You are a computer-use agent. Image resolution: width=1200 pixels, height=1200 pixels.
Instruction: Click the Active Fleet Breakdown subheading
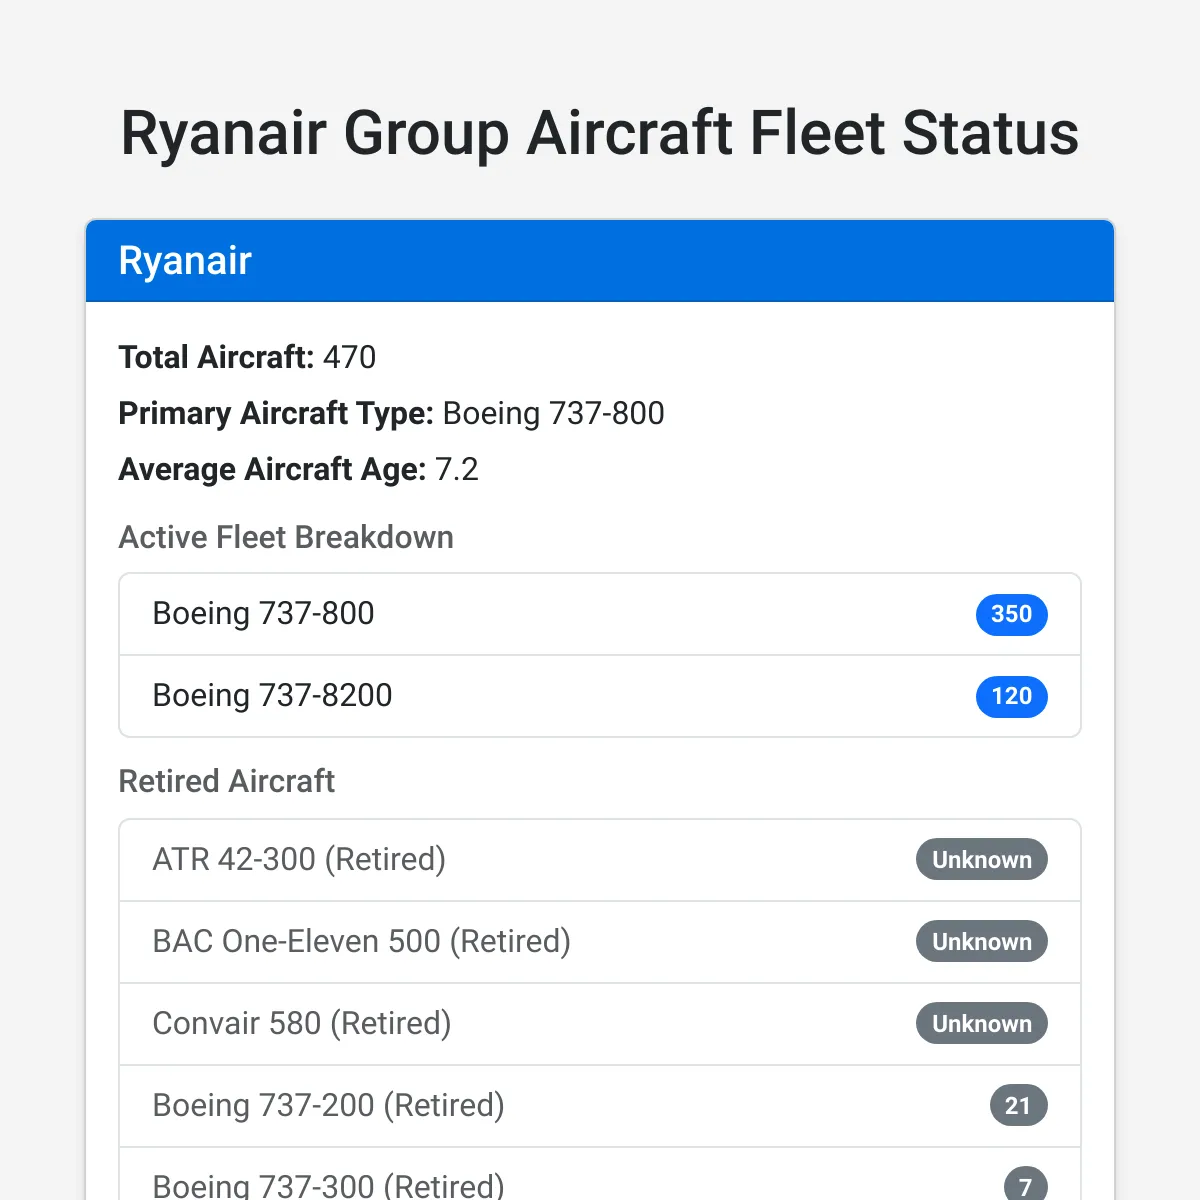point(286,537)
